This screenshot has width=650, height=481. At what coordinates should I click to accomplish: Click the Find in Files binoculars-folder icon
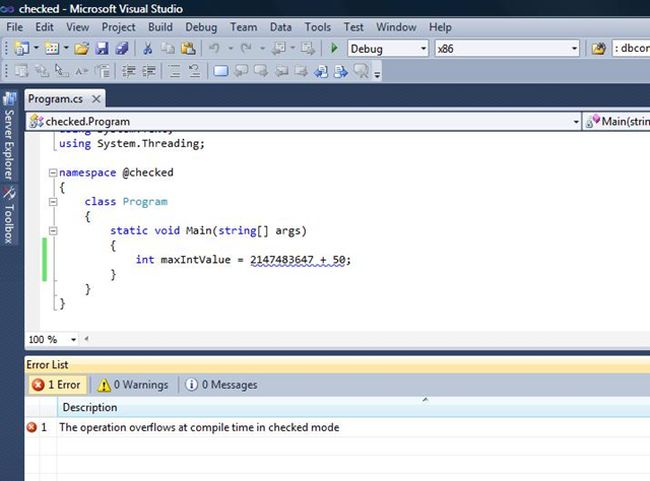598,49
